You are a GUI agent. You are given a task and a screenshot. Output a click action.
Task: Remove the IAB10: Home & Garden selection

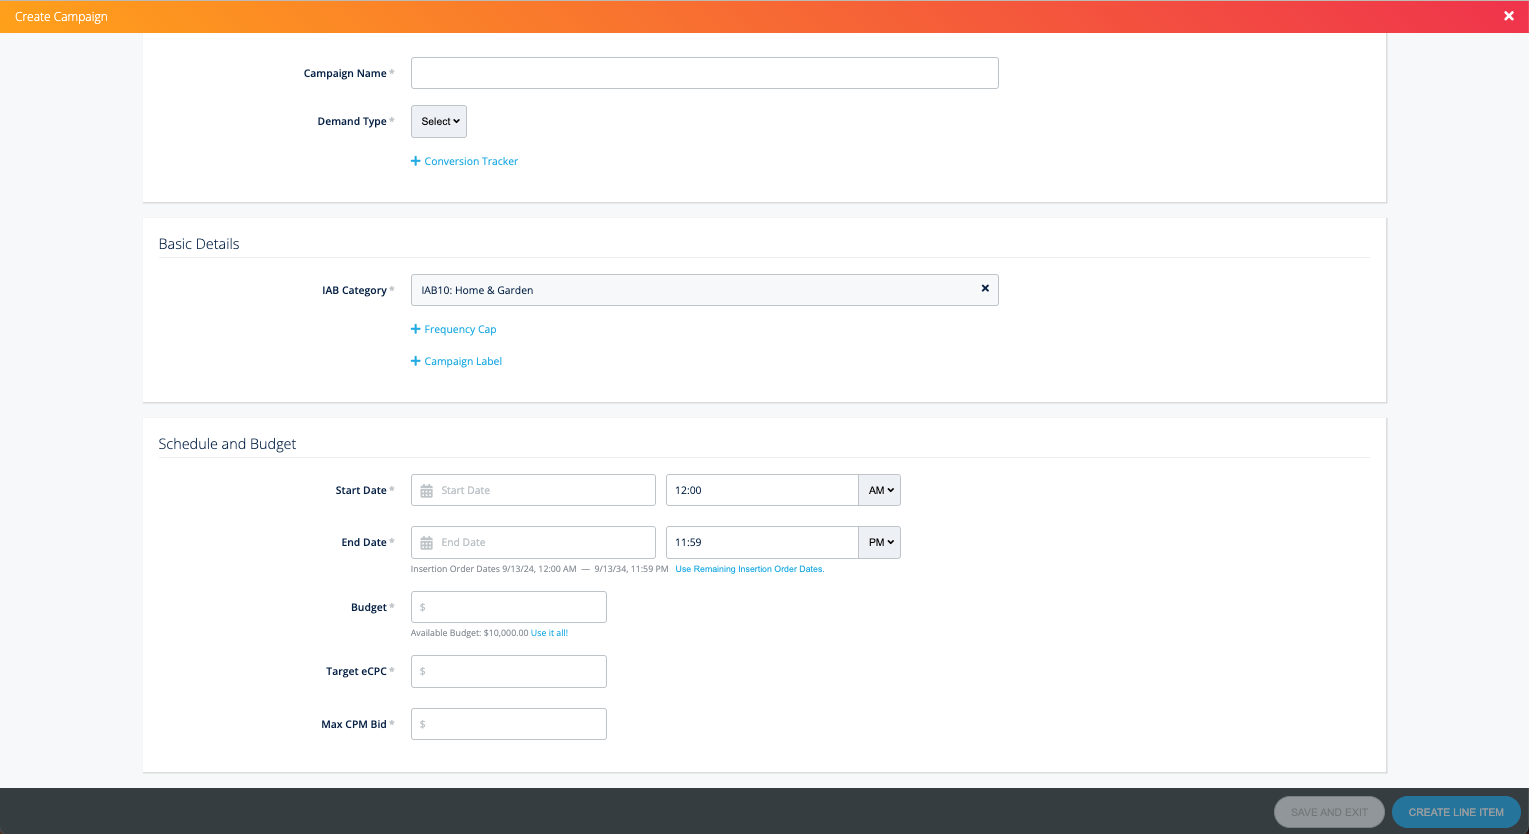pos(985,289)
